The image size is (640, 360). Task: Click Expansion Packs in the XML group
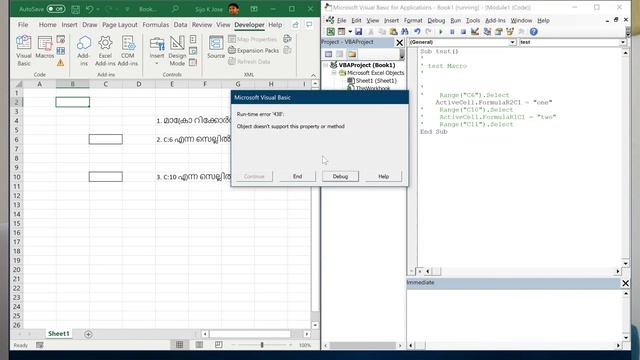(253, 50)
